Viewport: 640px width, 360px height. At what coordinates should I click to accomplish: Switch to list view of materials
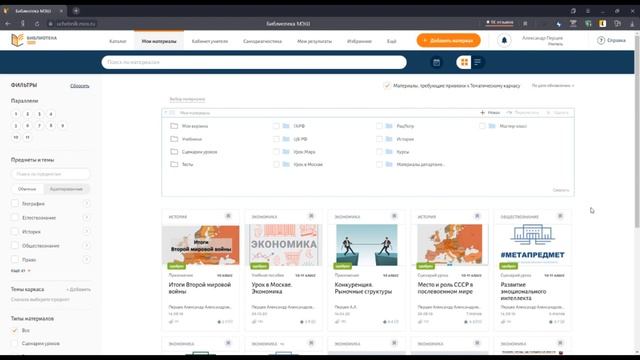pyautogui.click(x=477, y=62)
